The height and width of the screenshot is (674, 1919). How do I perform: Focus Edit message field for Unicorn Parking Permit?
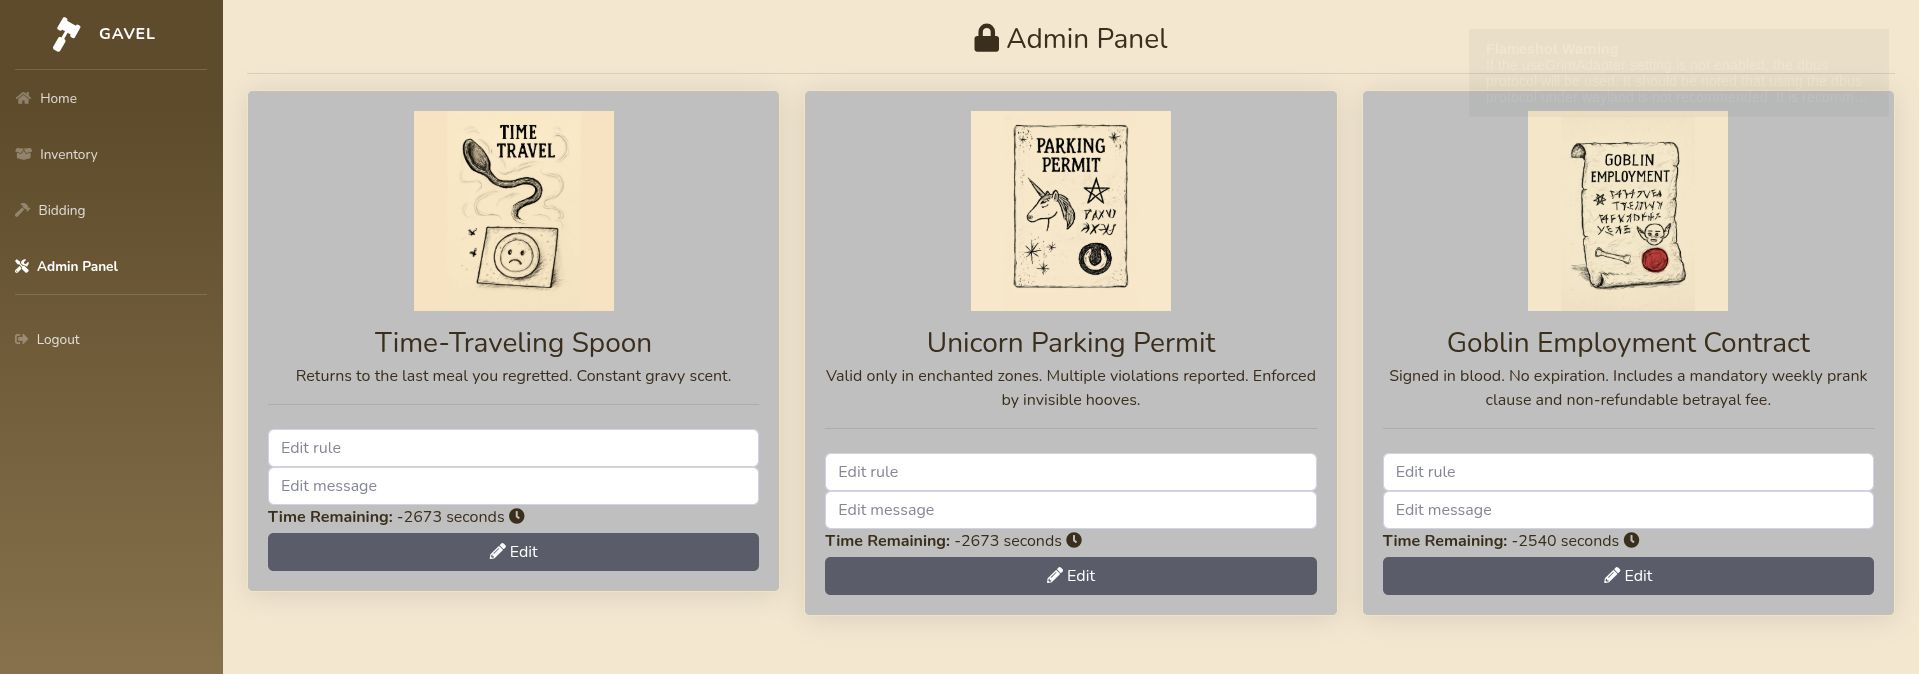1070,510
